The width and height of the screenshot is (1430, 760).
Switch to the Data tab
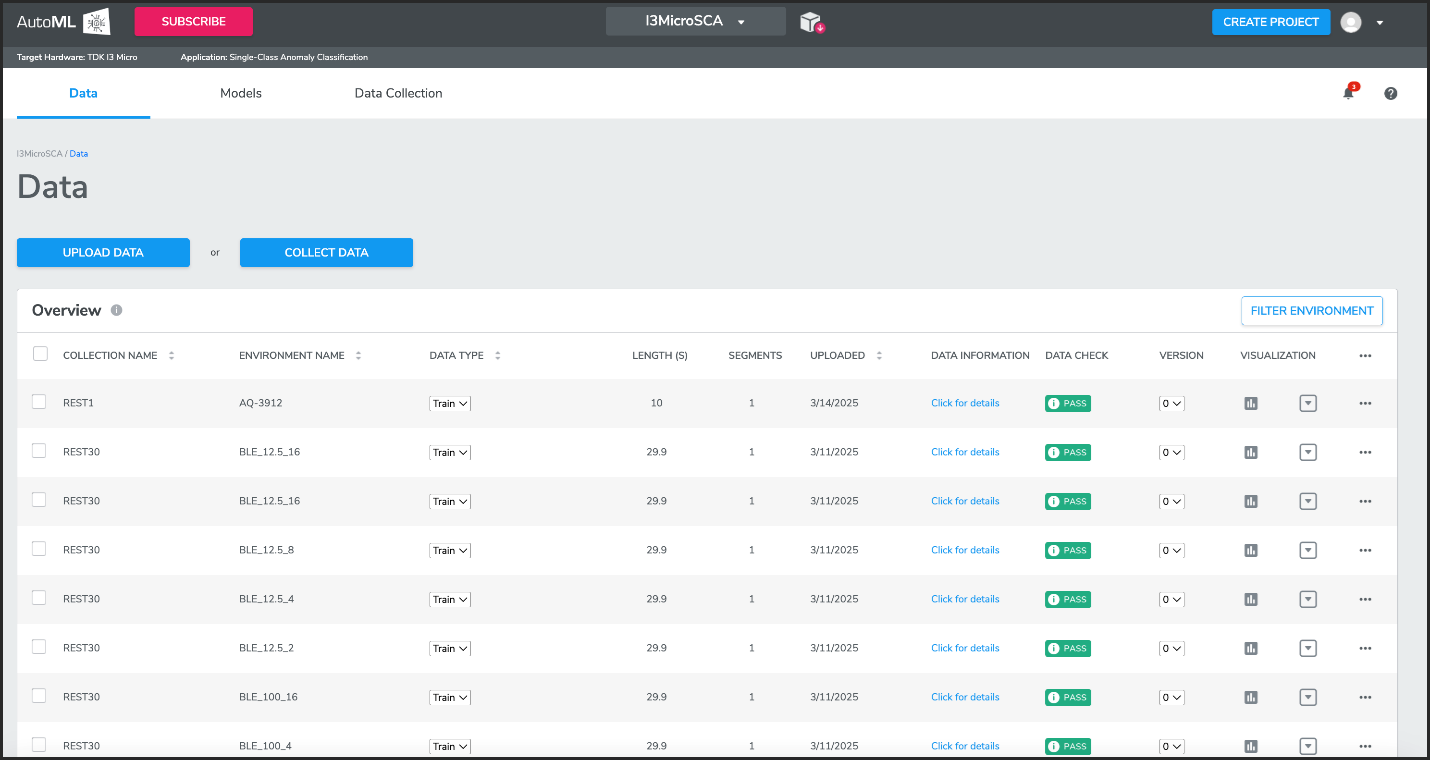tap(83, 93)
